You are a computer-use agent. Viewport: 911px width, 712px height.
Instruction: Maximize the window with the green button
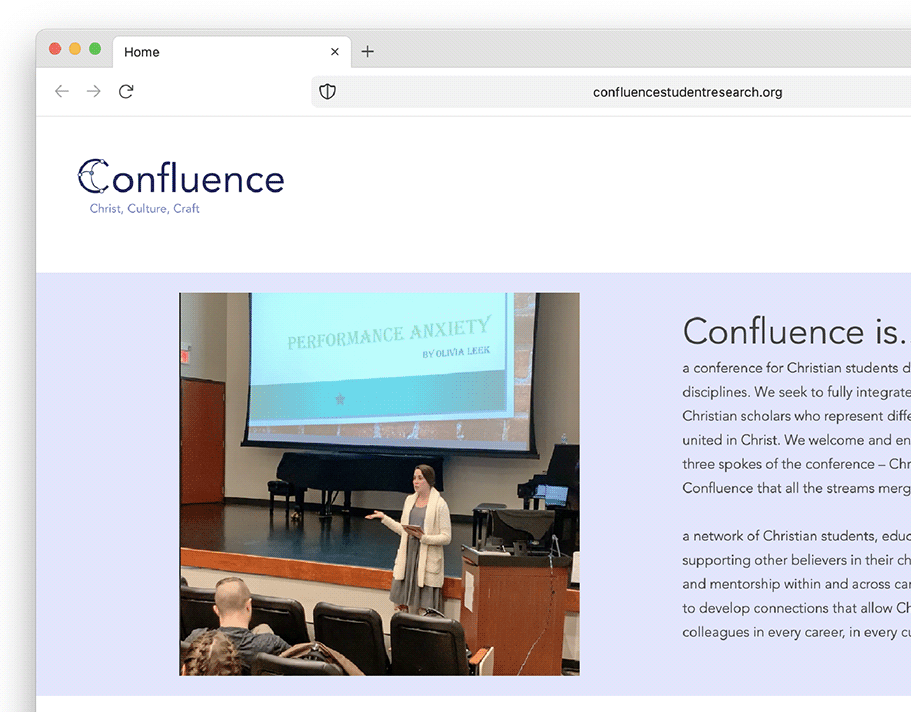(x=95, y=49)
